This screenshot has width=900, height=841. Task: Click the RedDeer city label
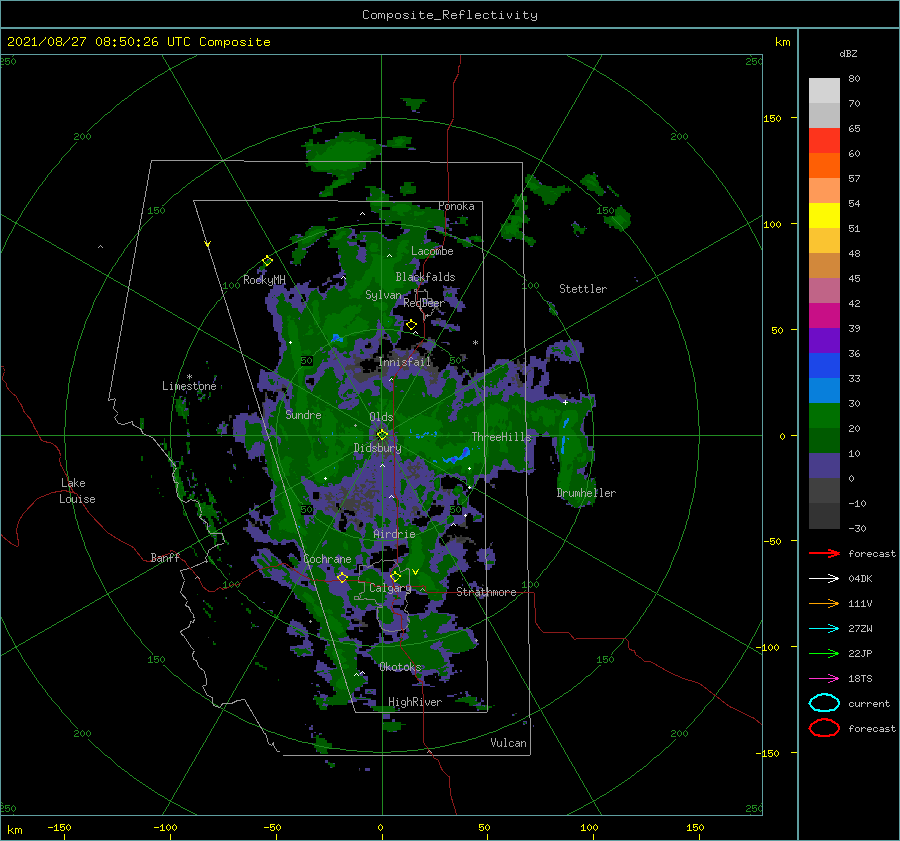point(424,303)
